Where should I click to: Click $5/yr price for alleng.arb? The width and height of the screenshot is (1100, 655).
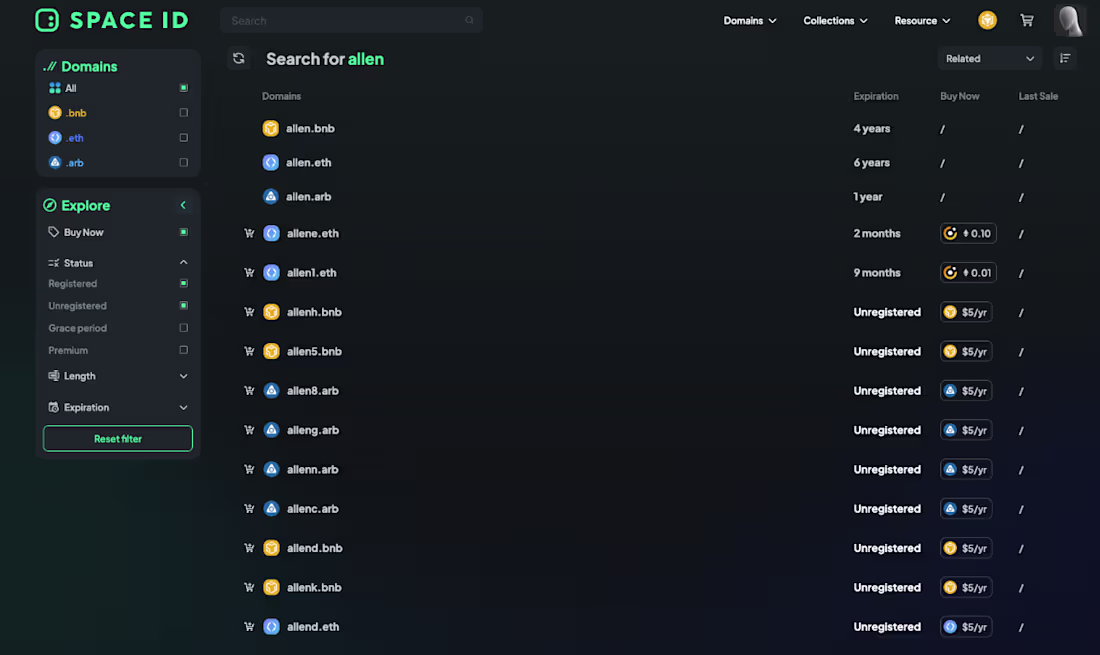(966, 430)
